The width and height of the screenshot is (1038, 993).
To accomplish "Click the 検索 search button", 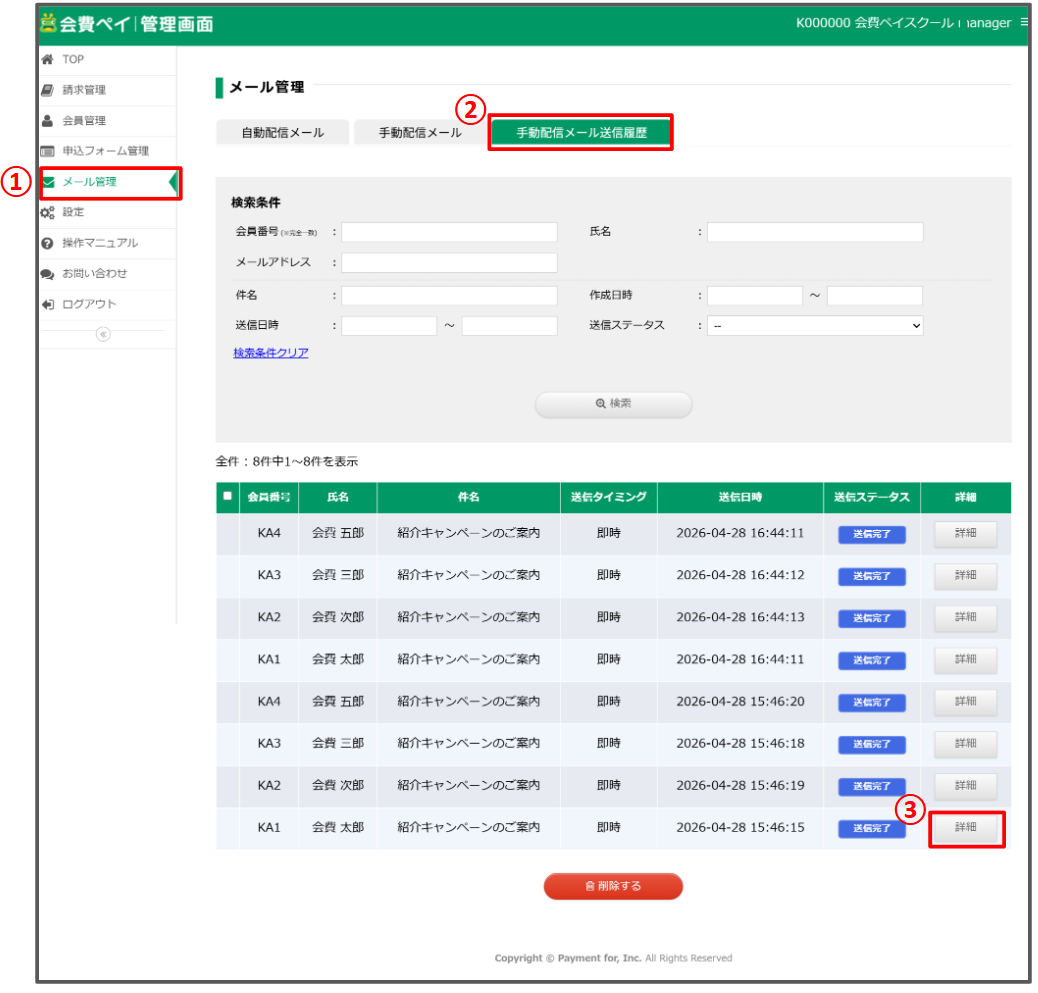I will pos(616,405).
